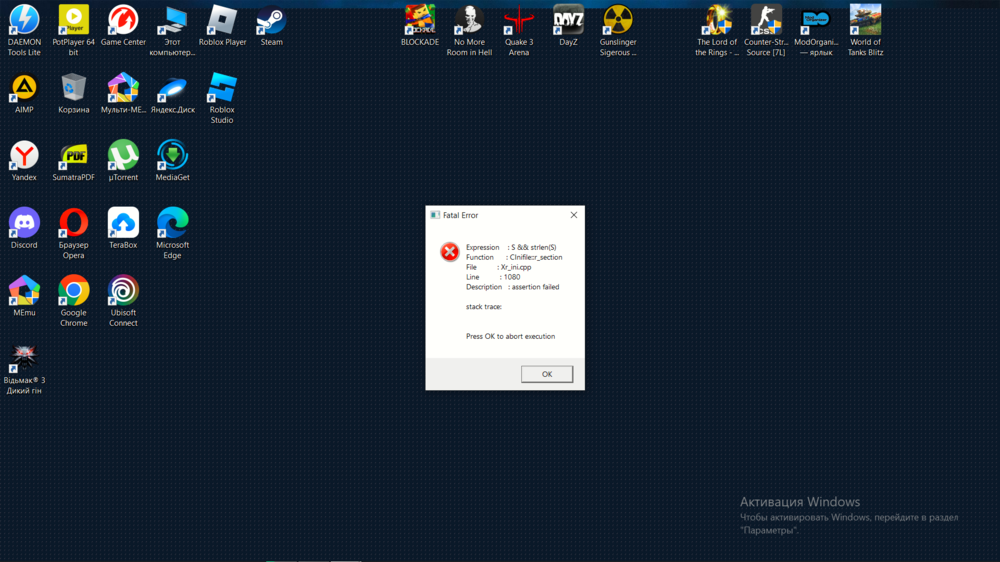Select the DayZ desktop icon
The height and width of the screenshot is (562, 1000).
click(x=568, y=26)
